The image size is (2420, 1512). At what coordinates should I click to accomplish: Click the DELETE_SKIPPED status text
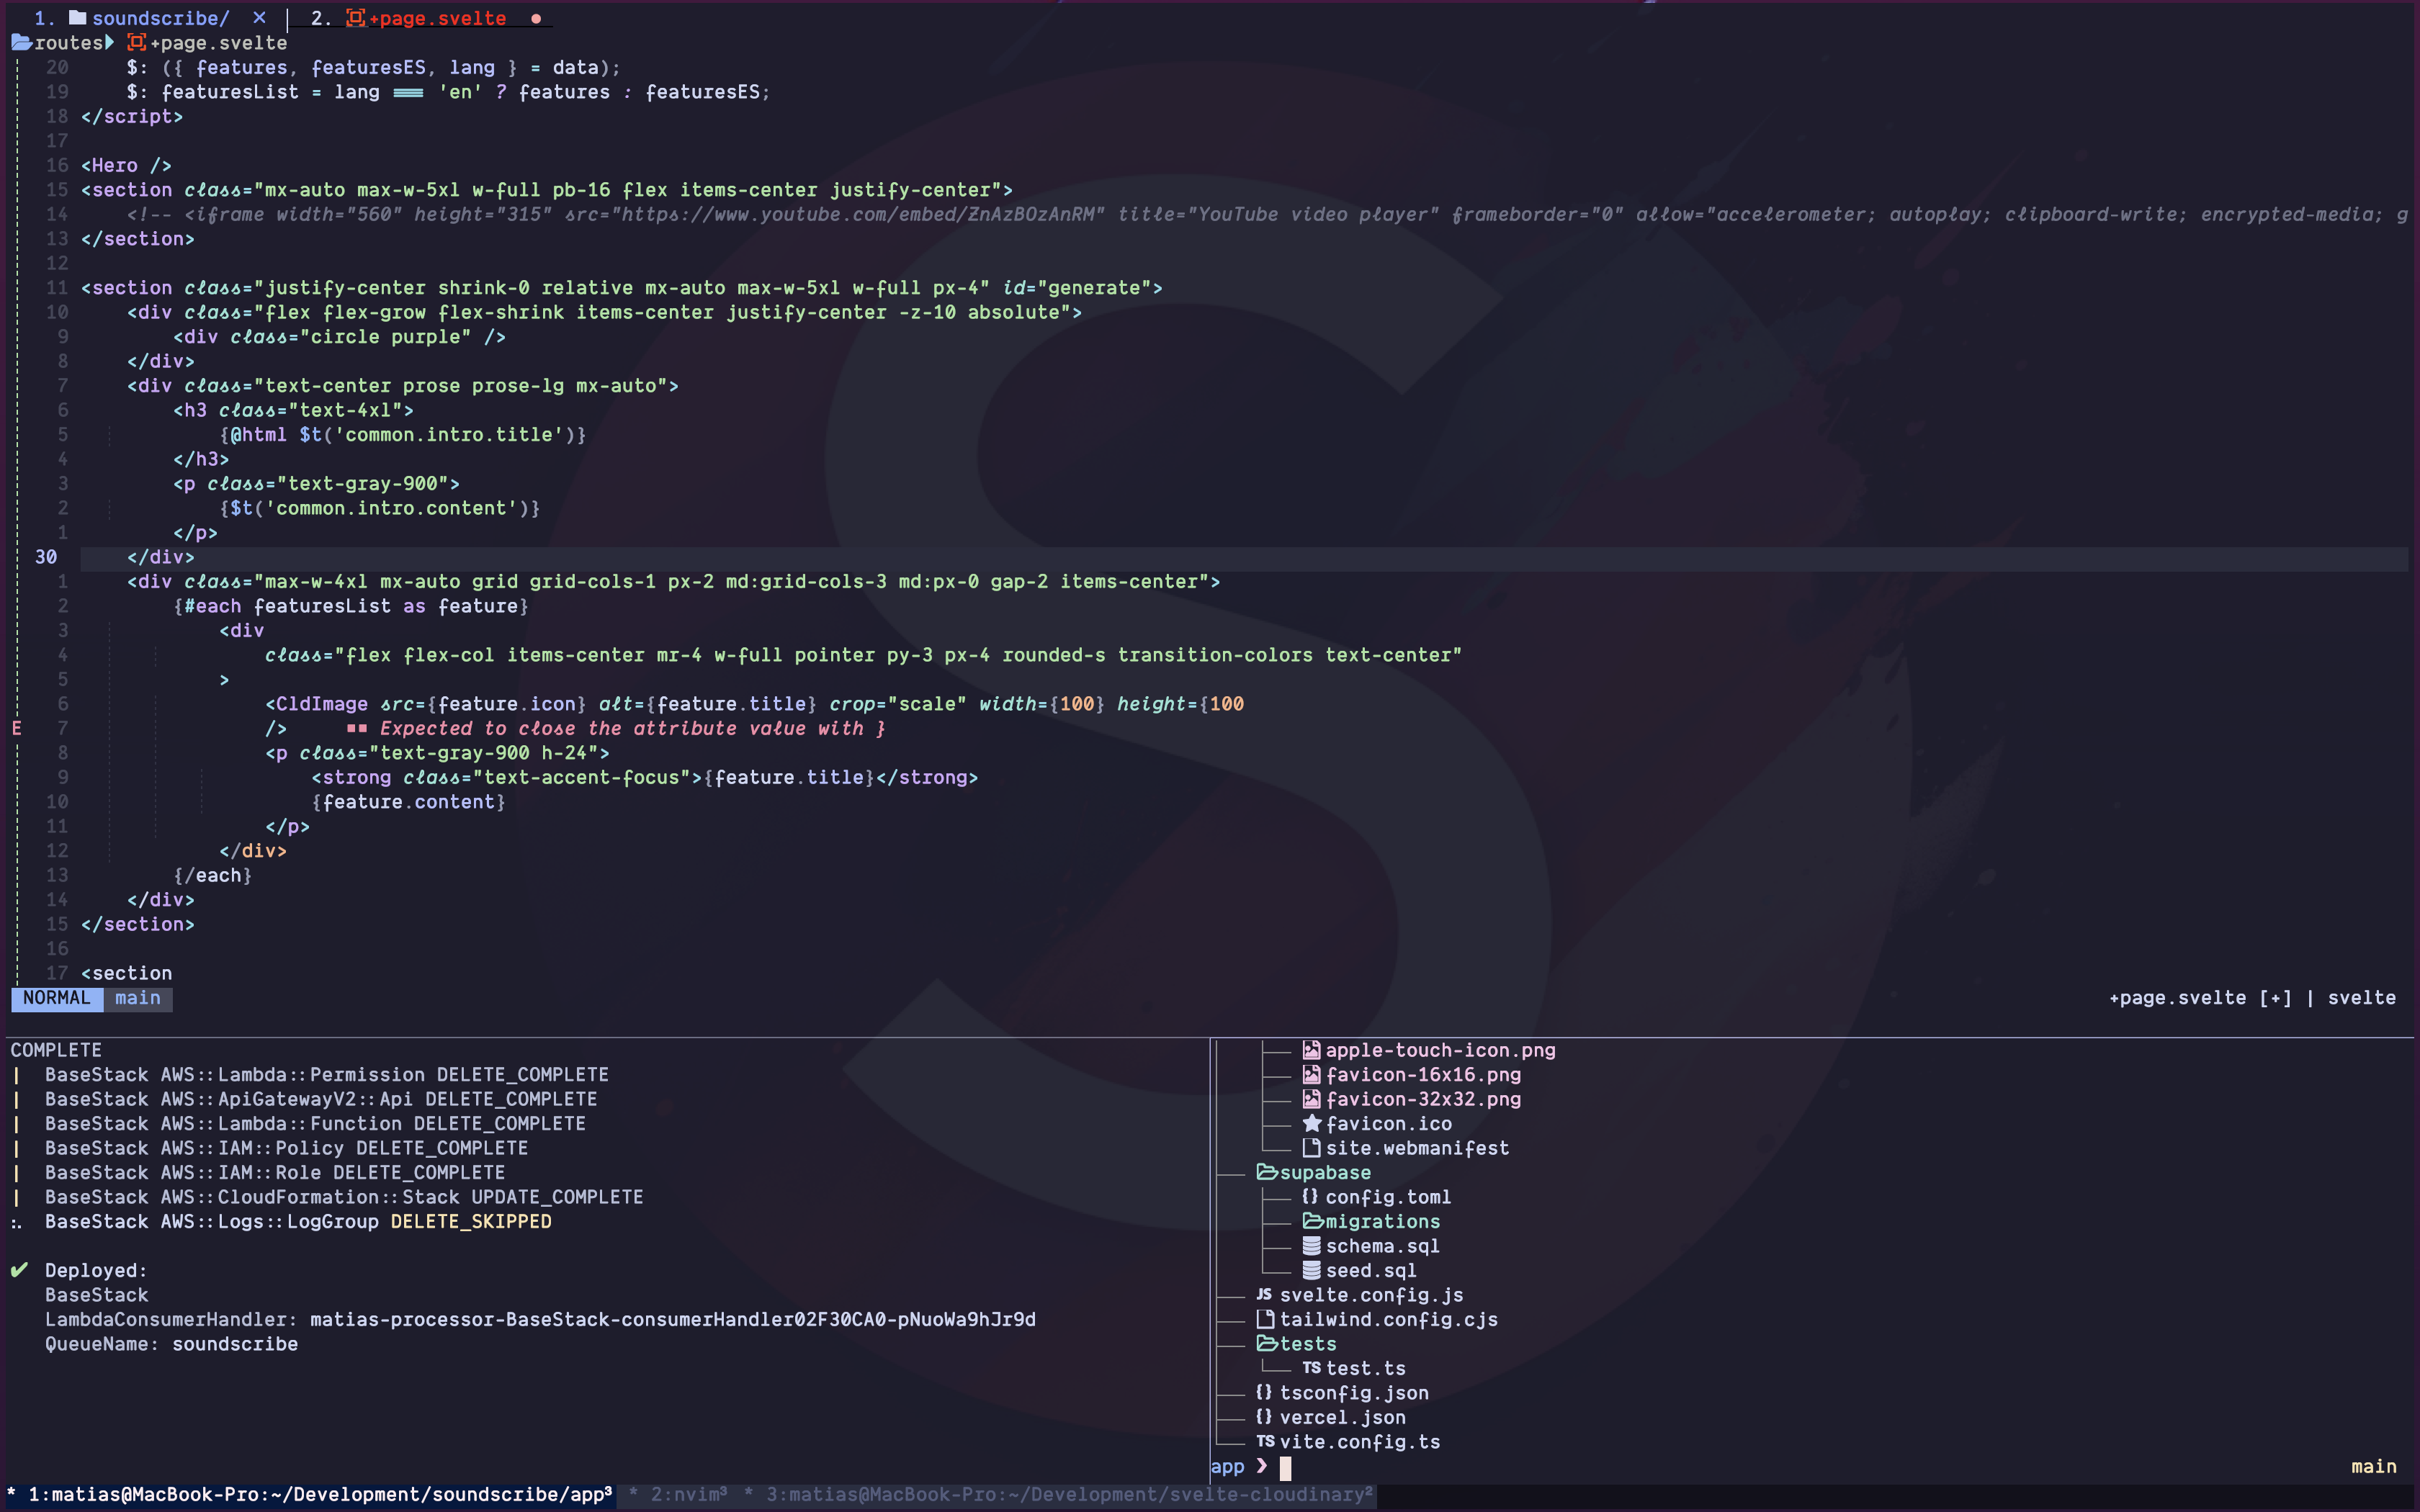[471, 1222]
